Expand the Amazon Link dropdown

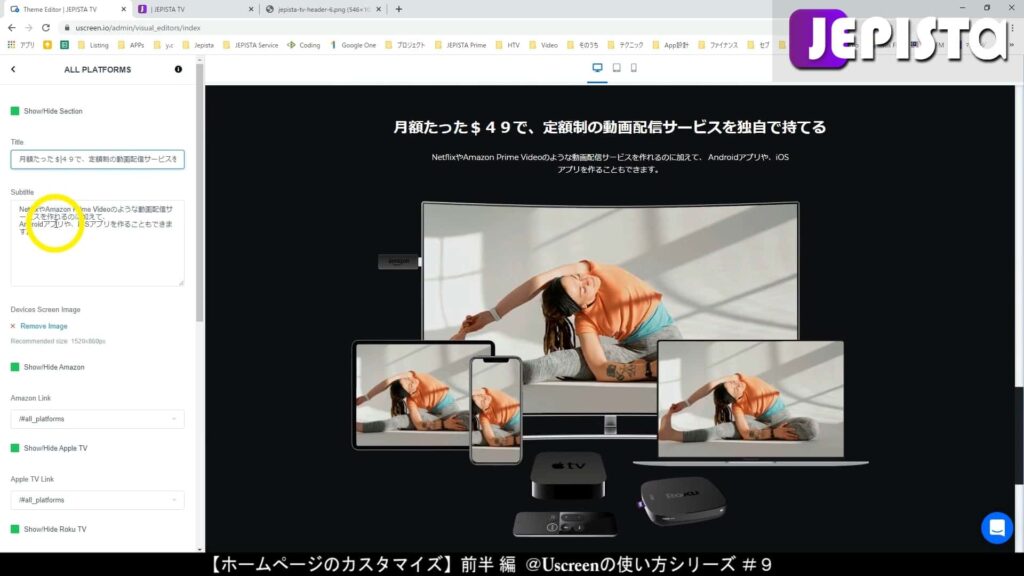(97, 419)
